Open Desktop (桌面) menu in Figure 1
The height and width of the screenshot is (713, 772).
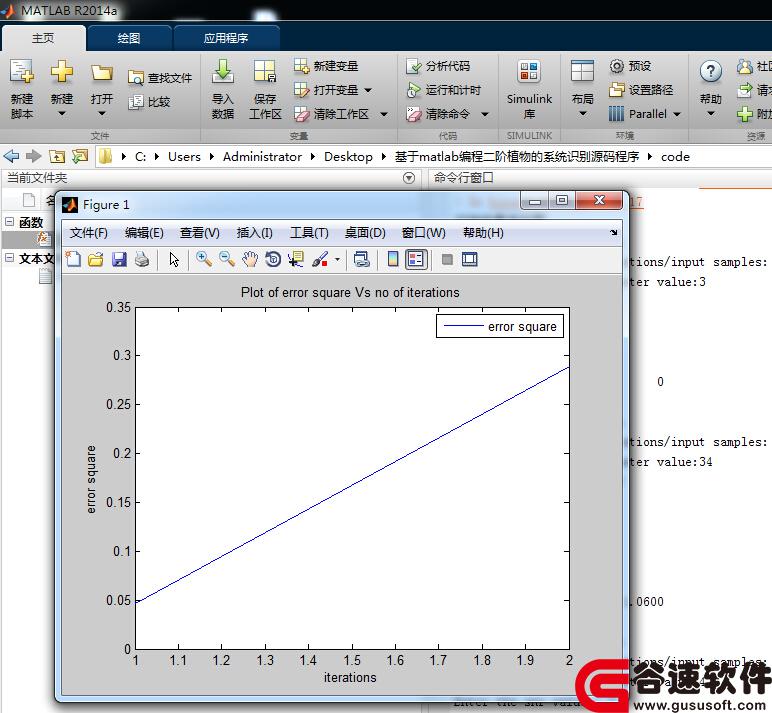click(365, 232)
